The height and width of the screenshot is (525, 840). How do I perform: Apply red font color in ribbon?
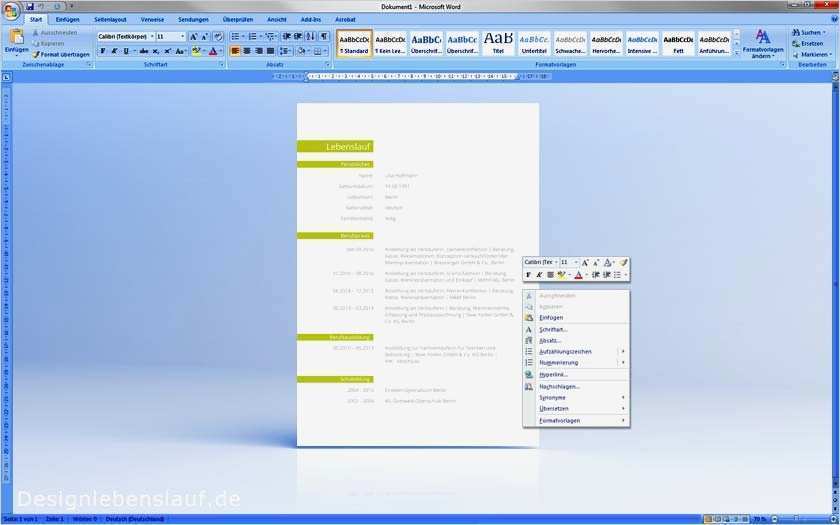pos(213,51)
